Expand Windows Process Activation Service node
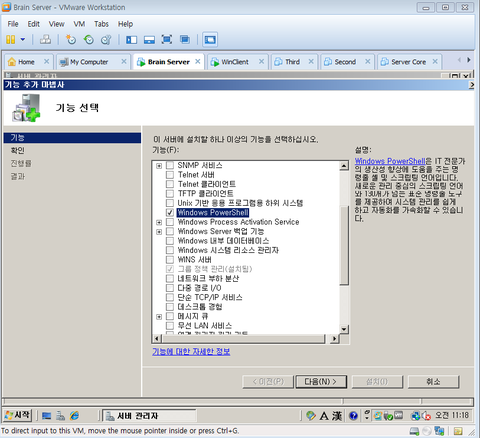 159,222
